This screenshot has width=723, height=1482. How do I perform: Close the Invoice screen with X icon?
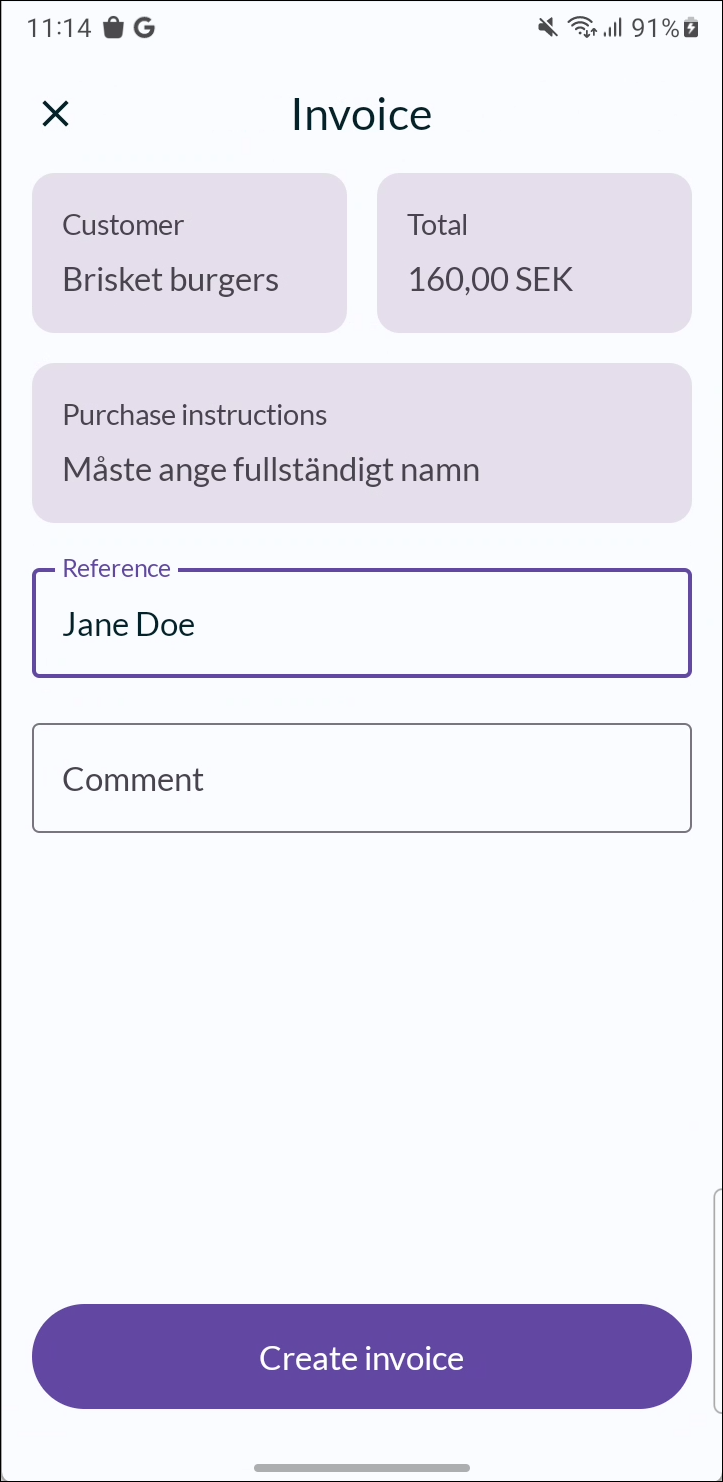click(55, 114)
